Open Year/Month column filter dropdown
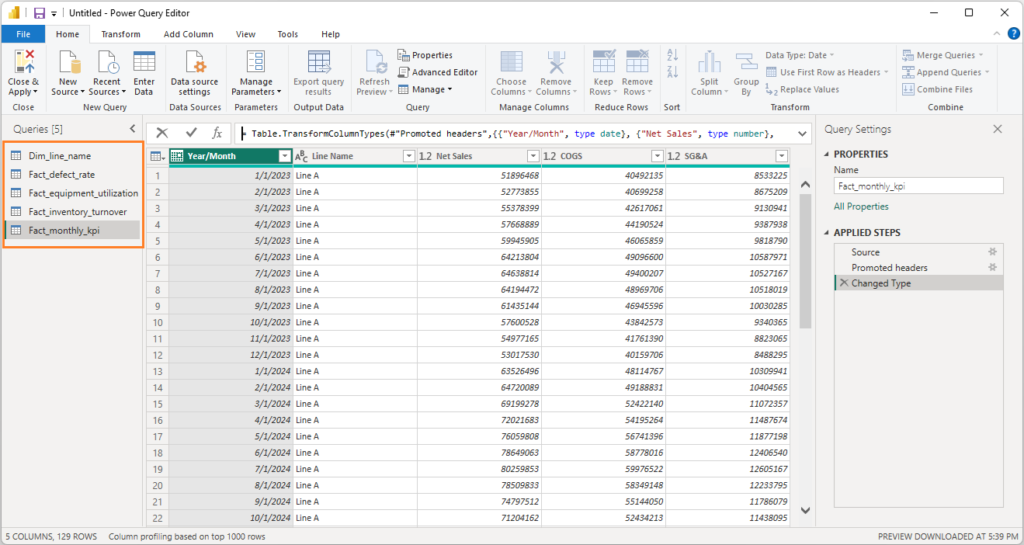Screen dimensions: 1024x545 [x=284, y=156]
